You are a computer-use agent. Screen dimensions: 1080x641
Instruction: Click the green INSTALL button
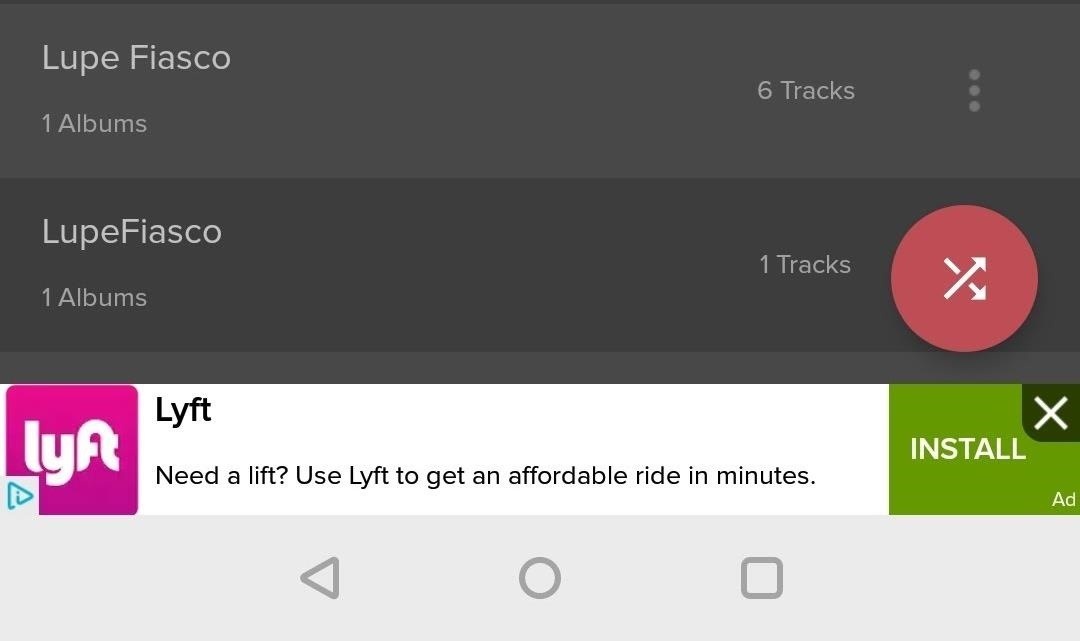[x=966, y=450]
